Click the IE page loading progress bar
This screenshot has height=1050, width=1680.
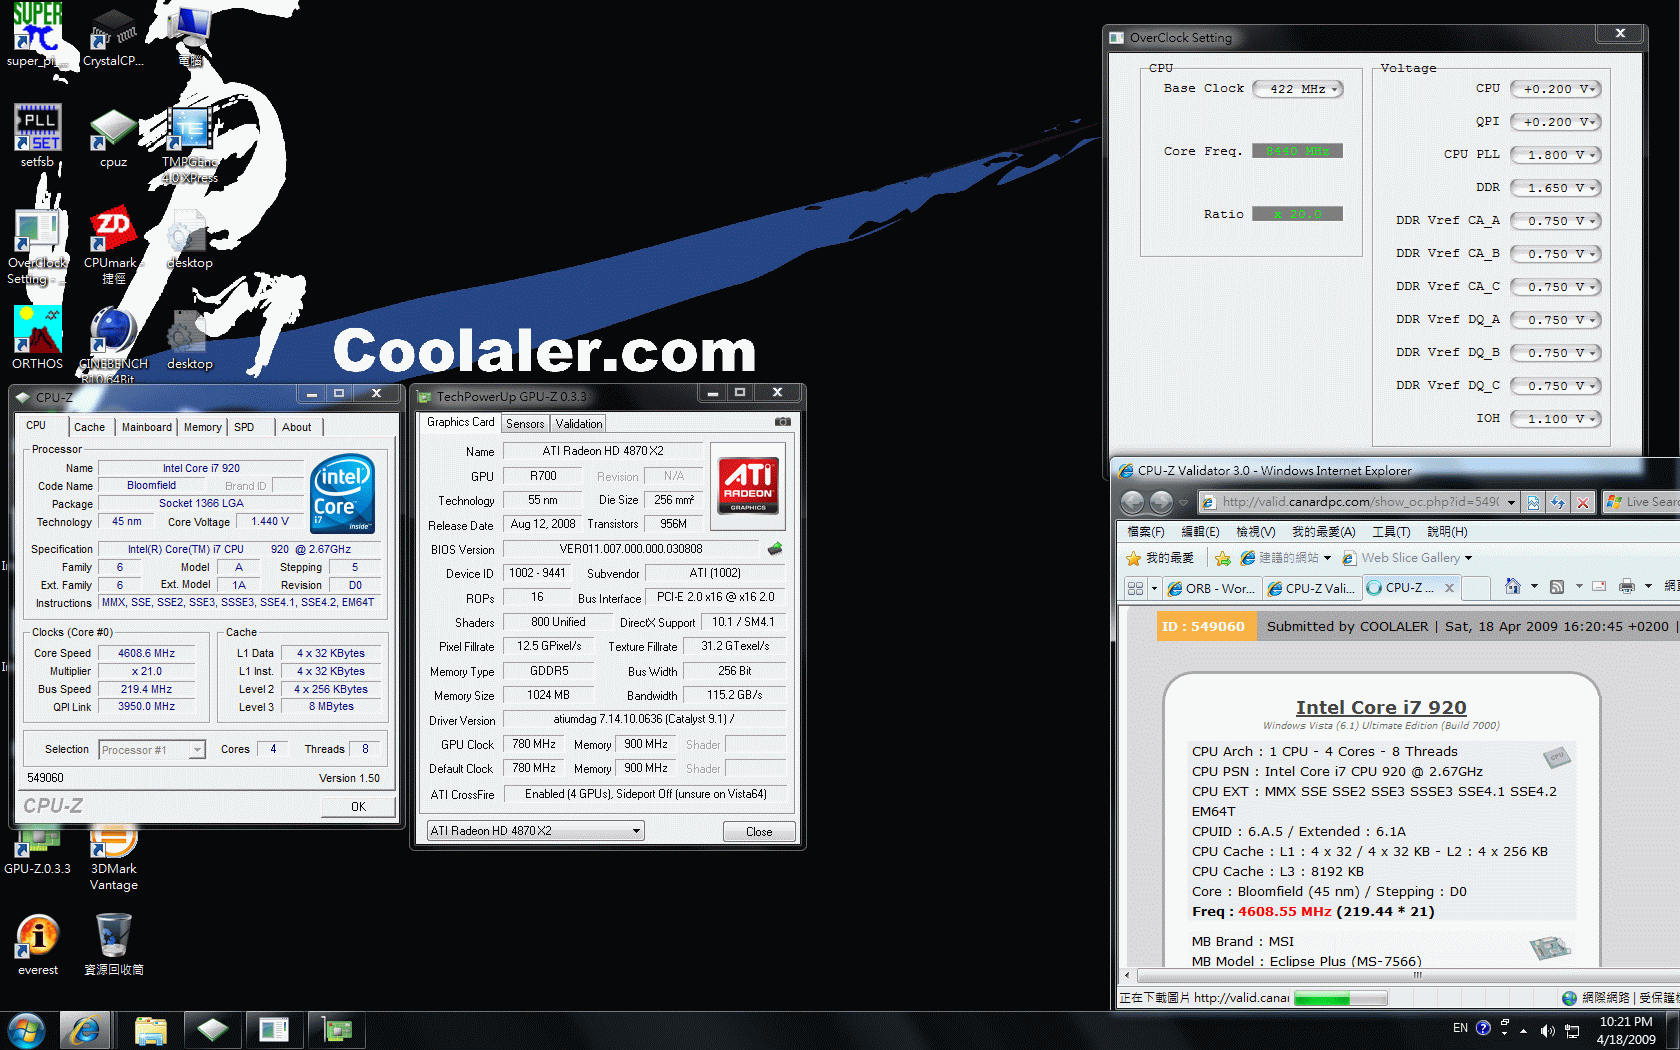tap(1340, 998)
